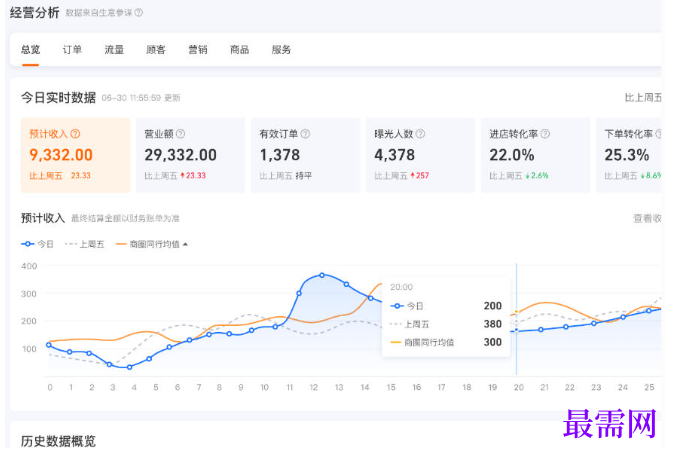Viewport: 675px width, 455px height.
Task: Click help icon beside 数据来自生意参谋
Action: 139,13
